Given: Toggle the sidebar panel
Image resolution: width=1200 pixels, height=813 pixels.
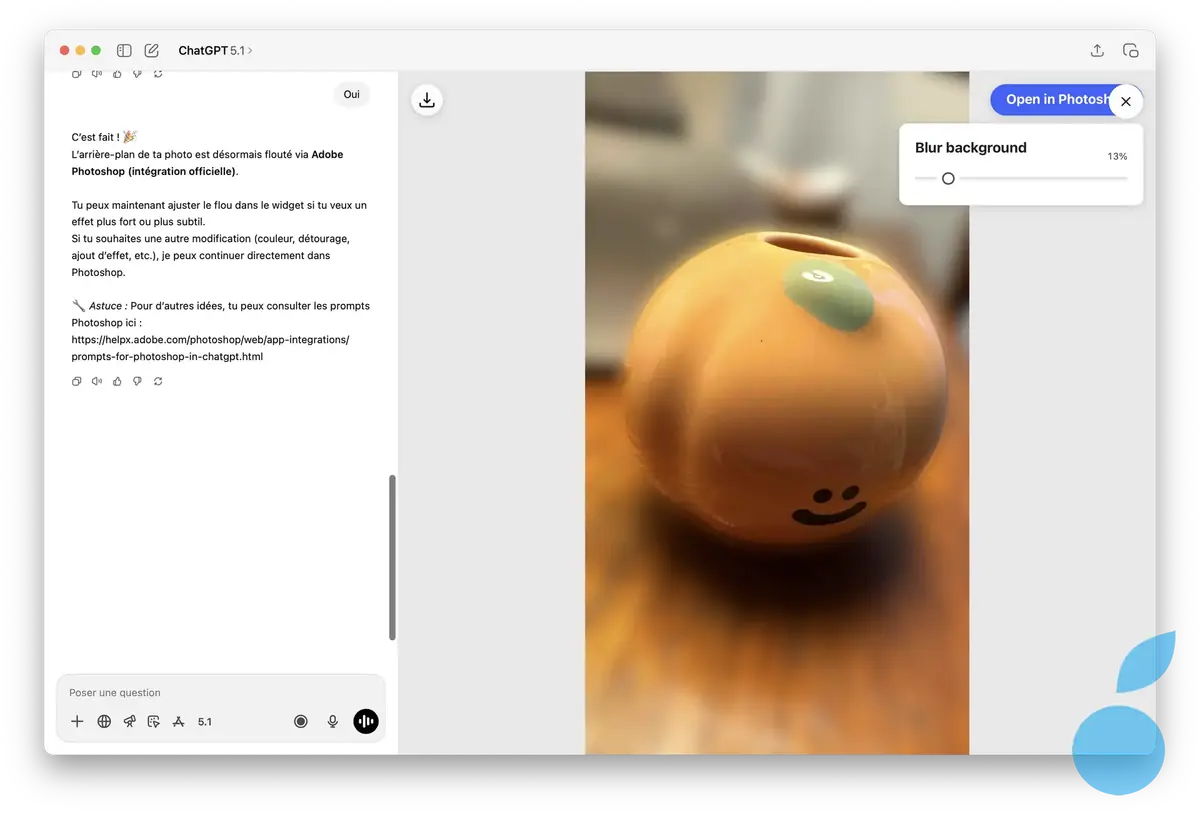Looking at the screenshot, I should (x=124, y=50).
